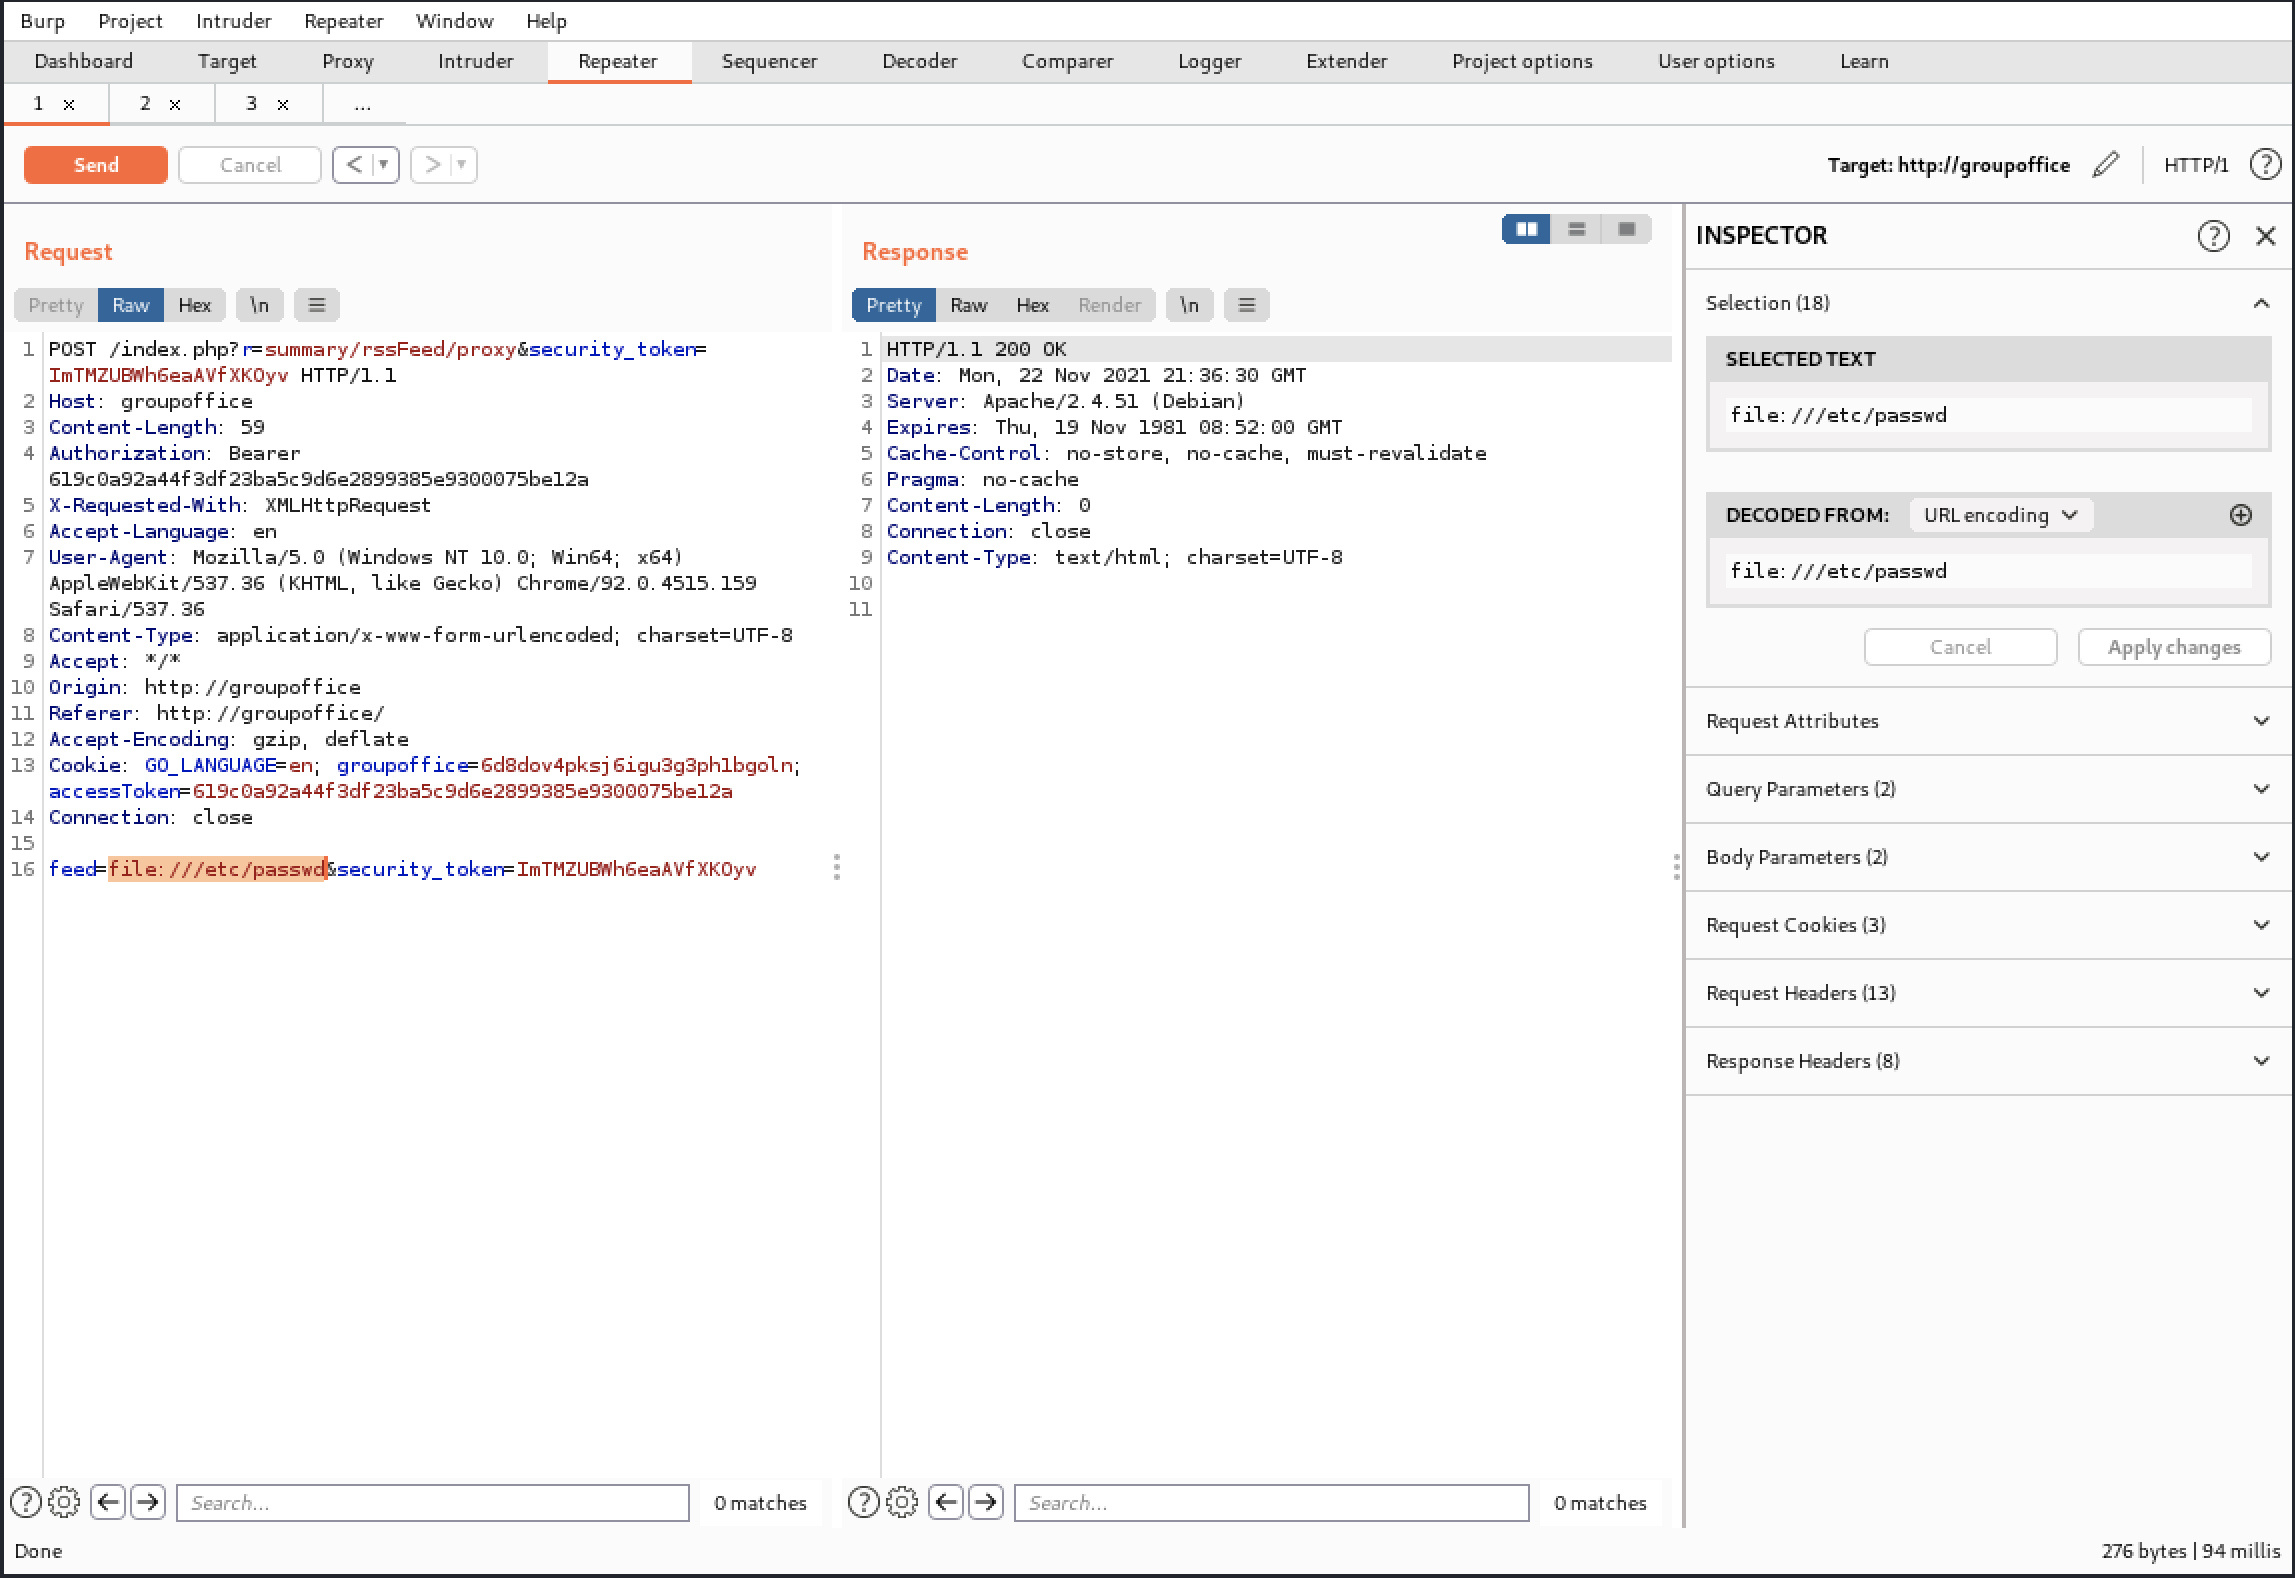The image size is (2295, 1578).
Task: Toggle request non-printable characters \n button
Action: (260, 305)
